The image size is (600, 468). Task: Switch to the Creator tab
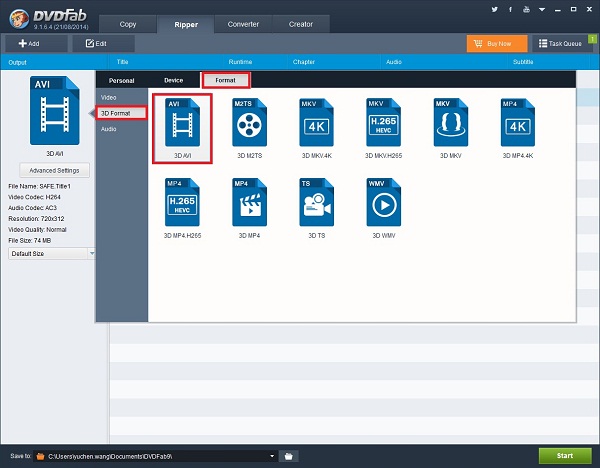point(301,24)
